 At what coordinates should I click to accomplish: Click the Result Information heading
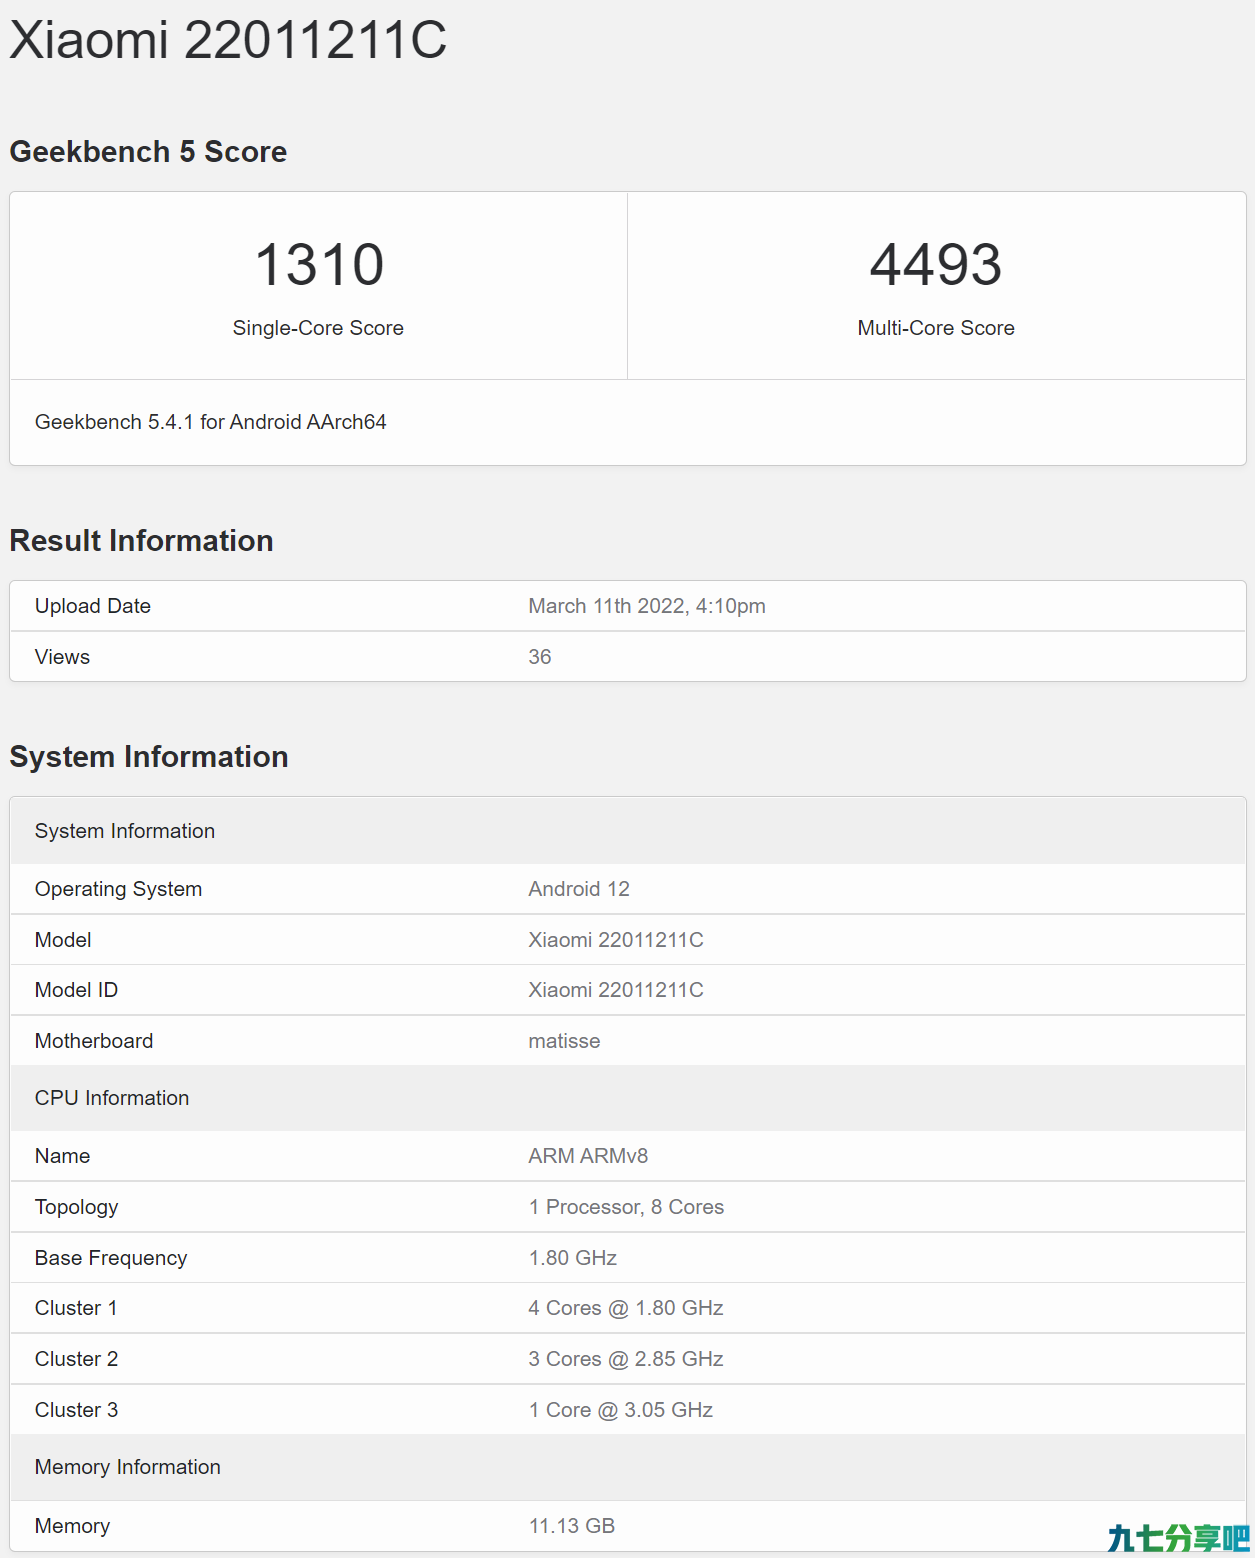point(141,541)
